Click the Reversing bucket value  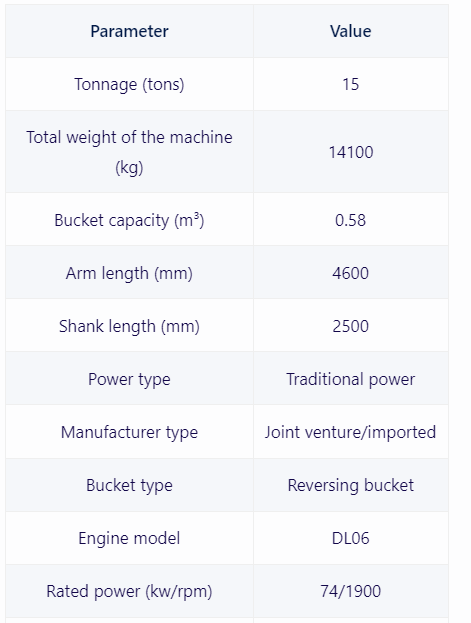pos(351,486)
